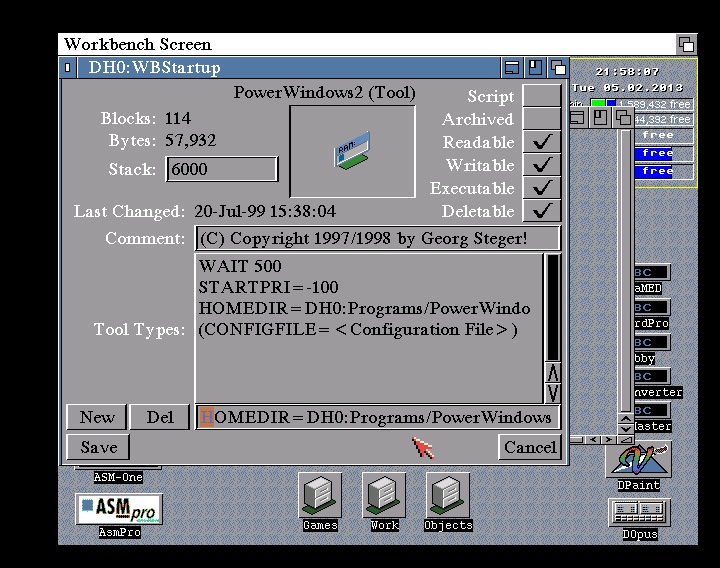Launch the DOpus icon
The image size is (720, 568).
[638, 513]
